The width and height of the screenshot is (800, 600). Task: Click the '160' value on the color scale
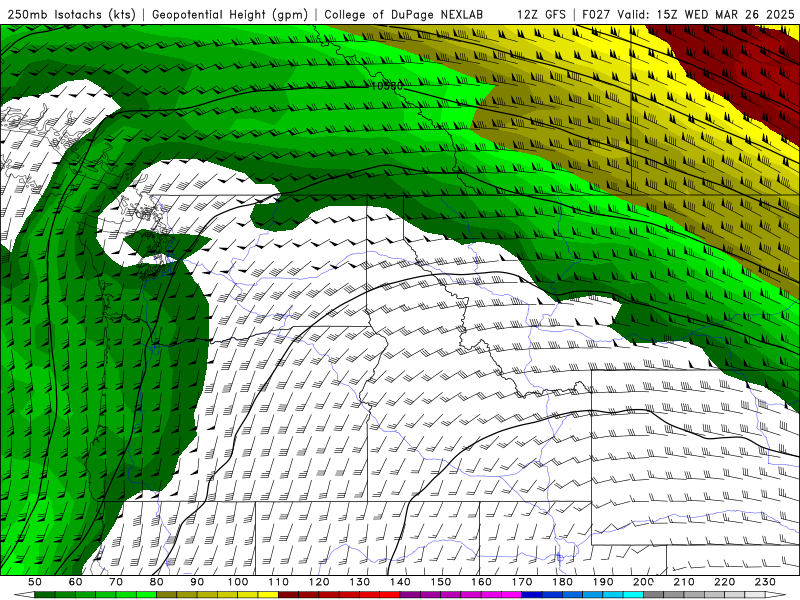(481, 582)
